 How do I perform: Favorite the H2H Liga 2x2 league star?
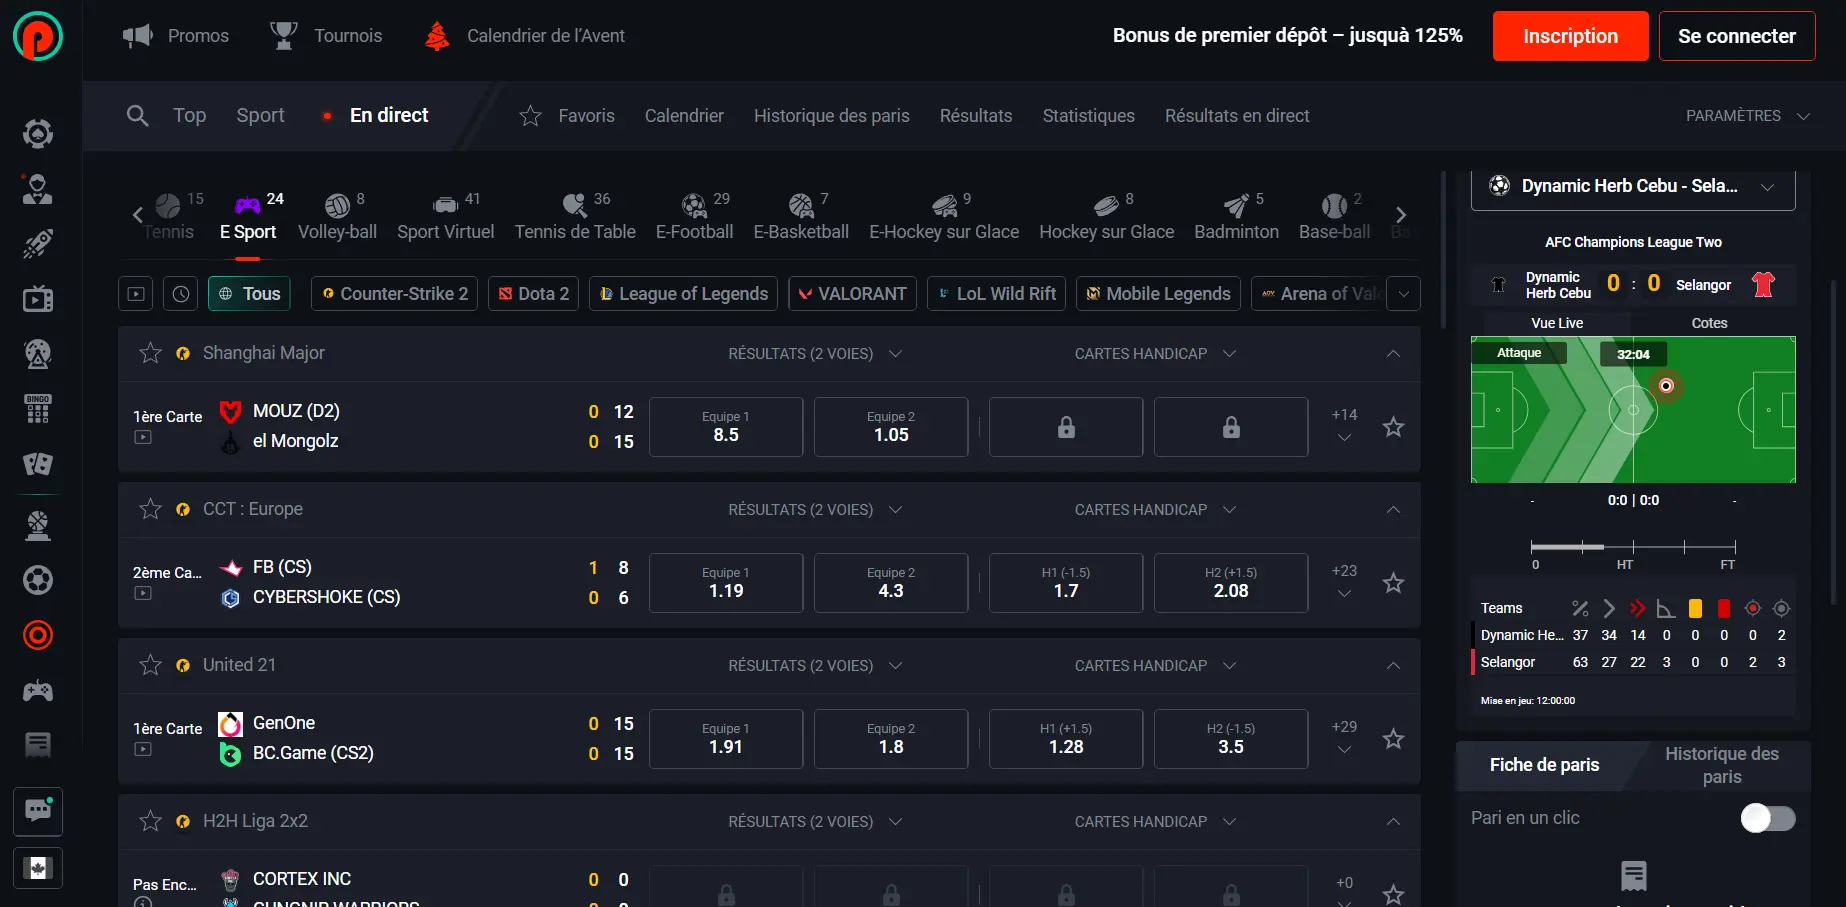click(150, 821)
